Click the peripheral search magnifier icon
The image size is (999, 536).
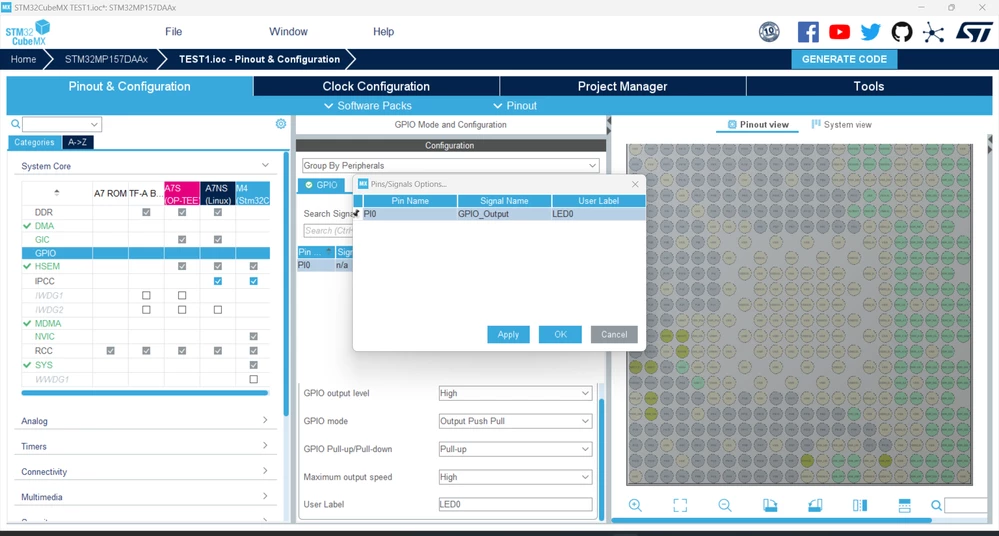tap(15, 124)
